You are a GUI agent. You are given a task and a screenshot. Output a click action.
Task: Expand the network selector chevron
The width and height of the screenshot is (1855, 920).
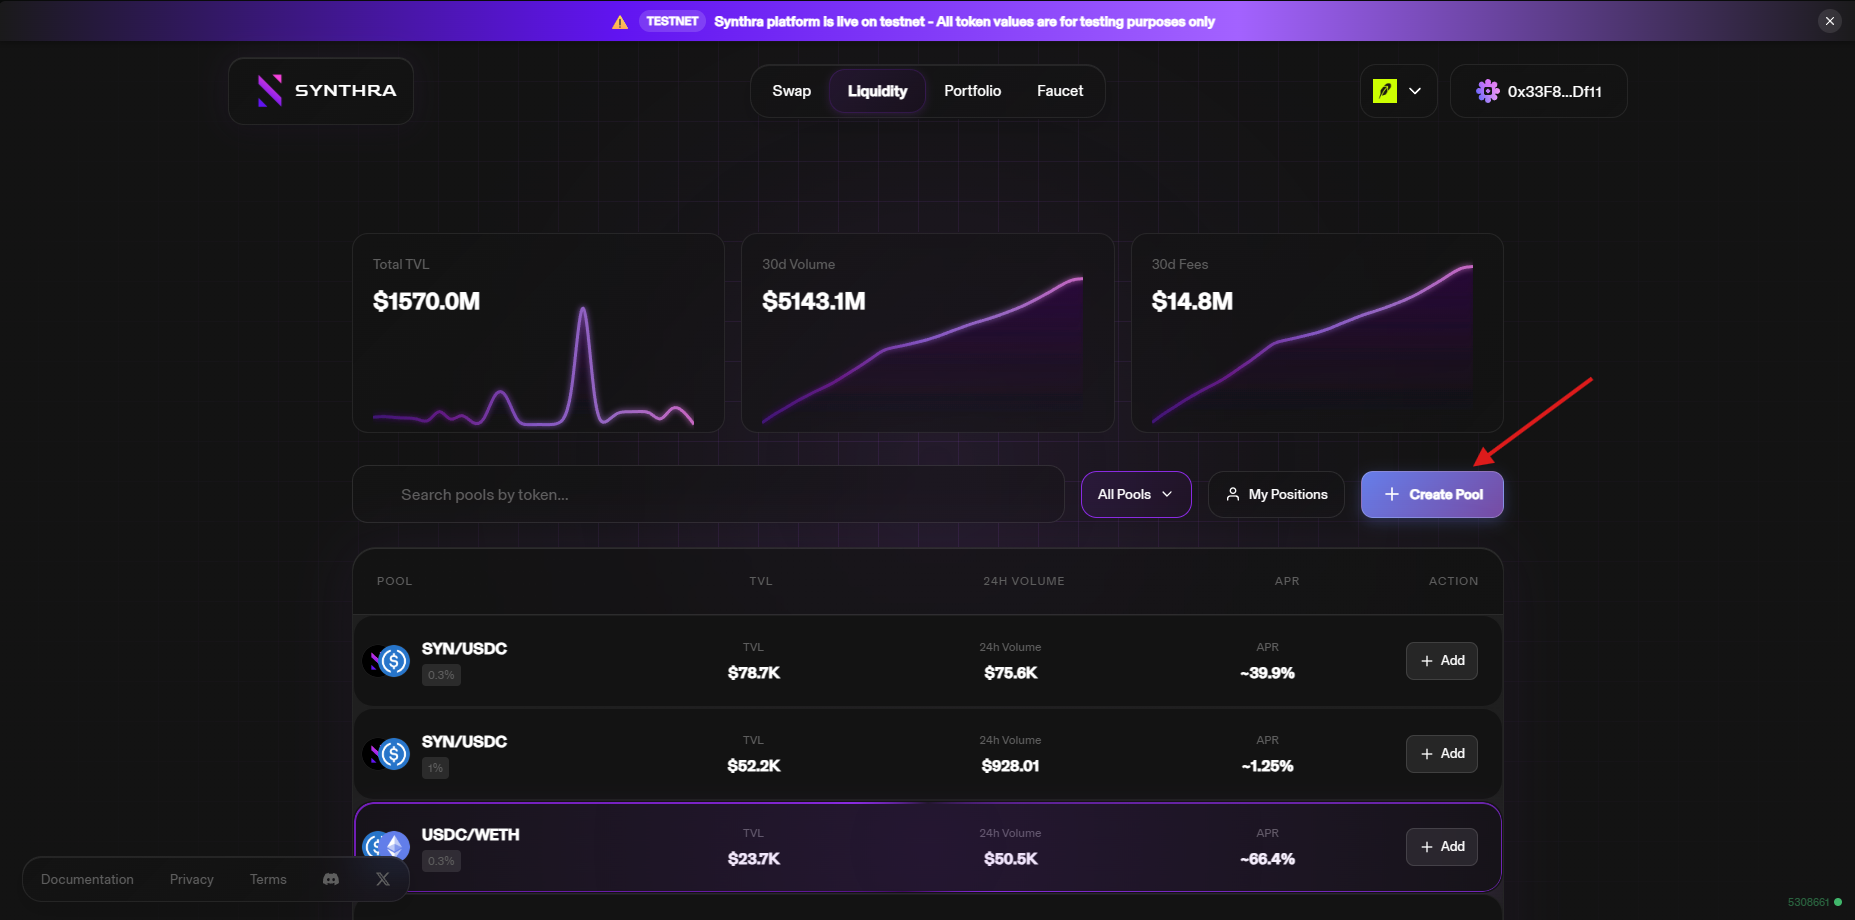point(1415,91)
